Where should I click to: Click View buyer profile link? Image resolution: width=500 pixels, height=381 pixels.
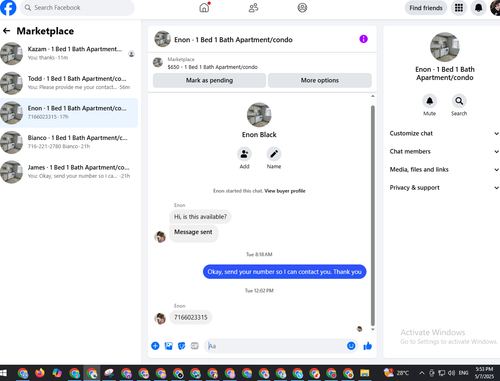(x=285, y=191)
